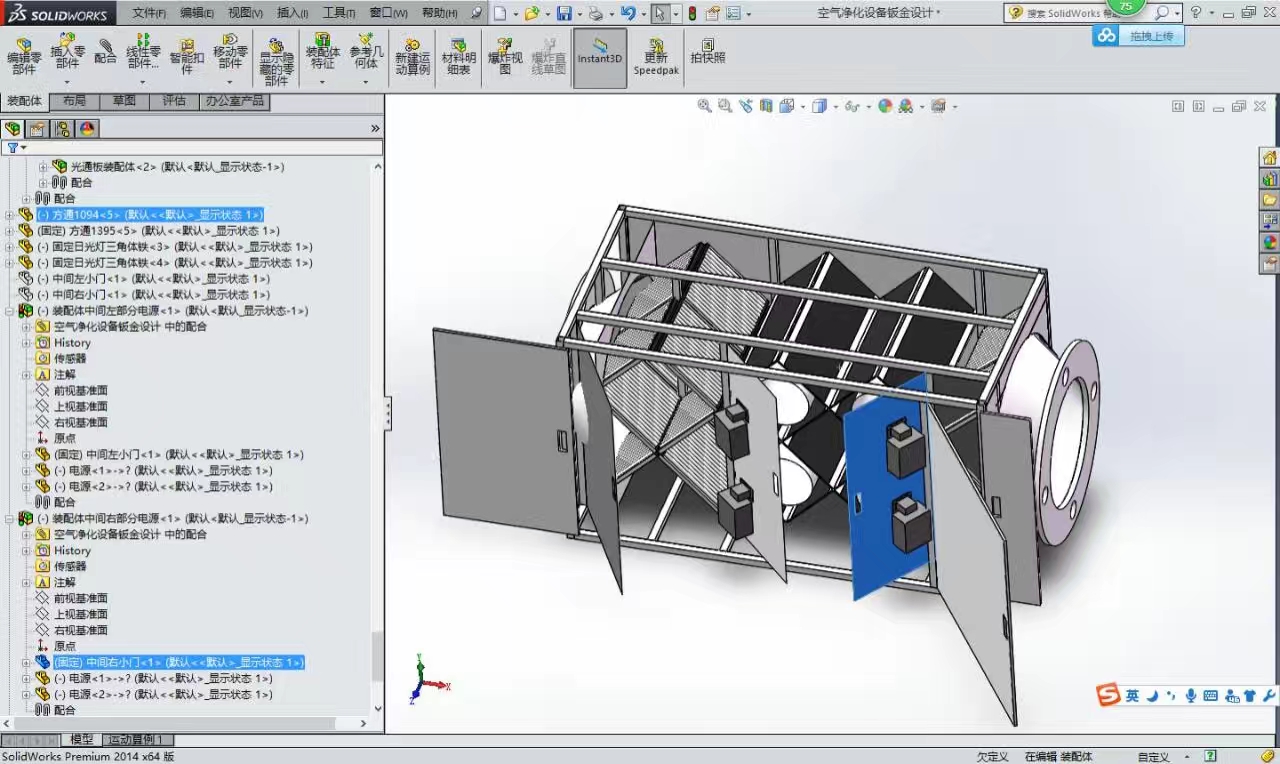Open the 插入(I) menu
Image resolution: width=1280 pixels, height=764 pixels.
coord(293,13)
